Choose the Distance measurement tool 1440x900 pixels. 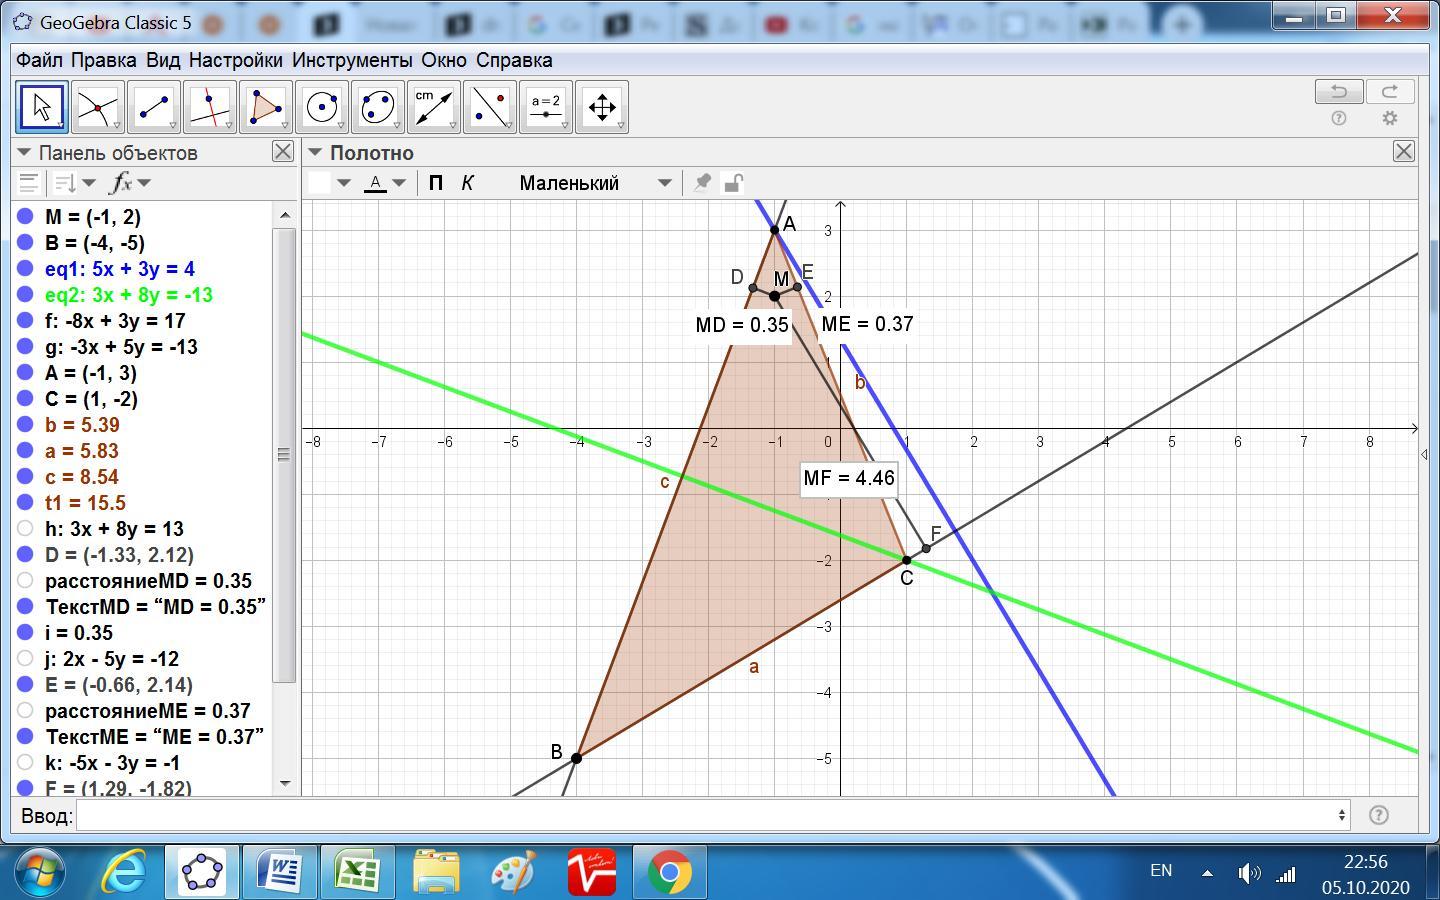[433, 107]
